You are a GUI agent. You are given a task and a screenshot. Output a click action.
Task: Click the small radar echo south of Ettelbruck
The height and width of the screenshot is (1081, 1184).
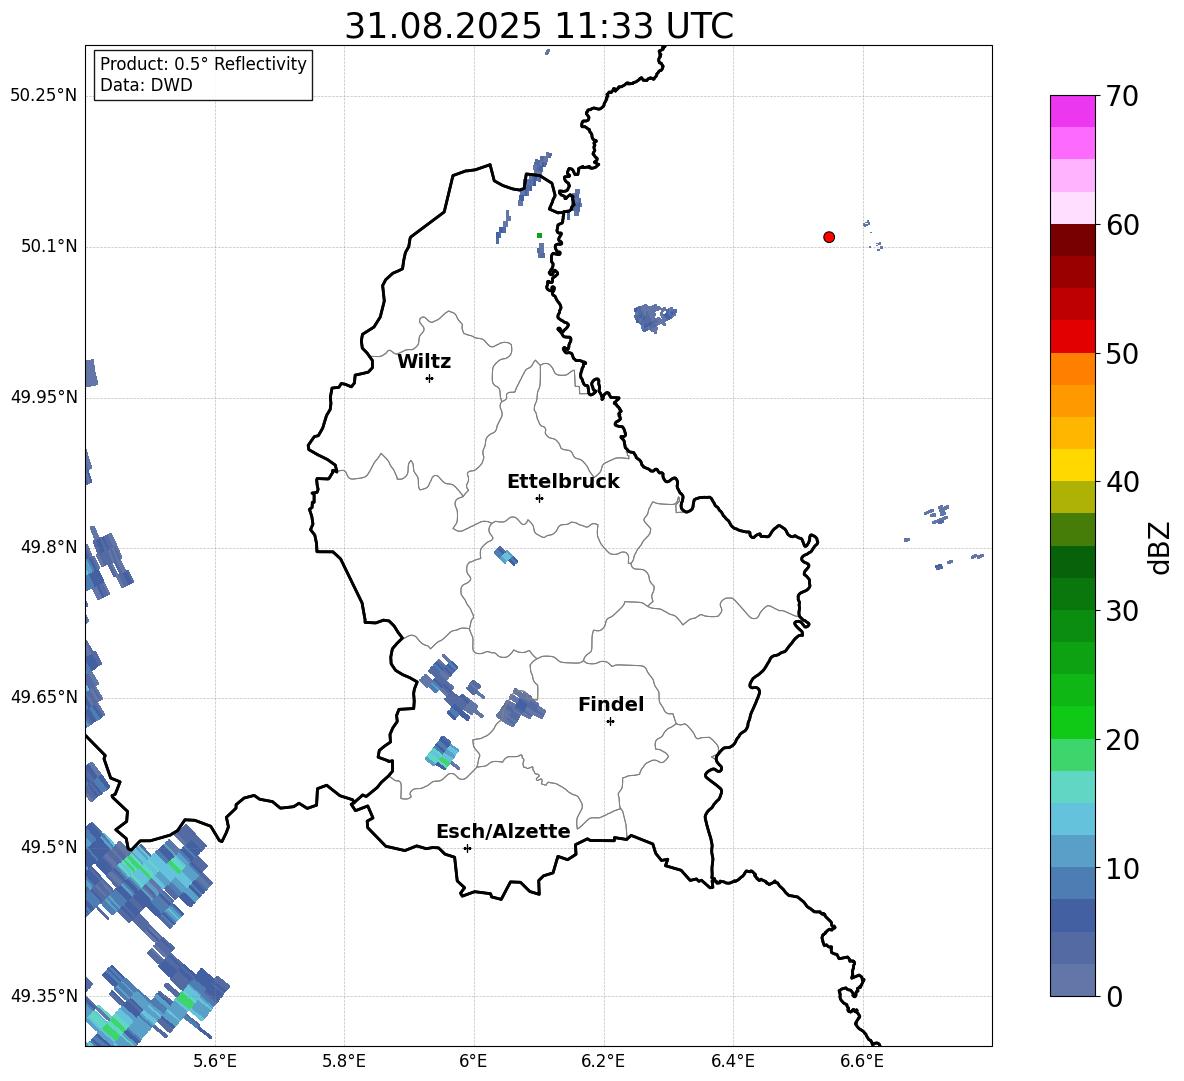506,556
